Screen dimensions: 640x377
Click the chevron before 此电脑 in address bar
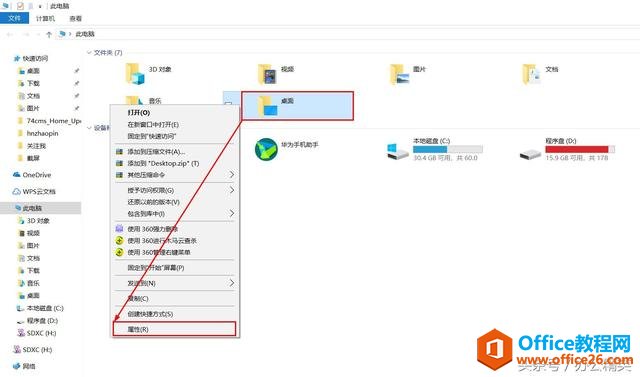(x=70, y=34)
